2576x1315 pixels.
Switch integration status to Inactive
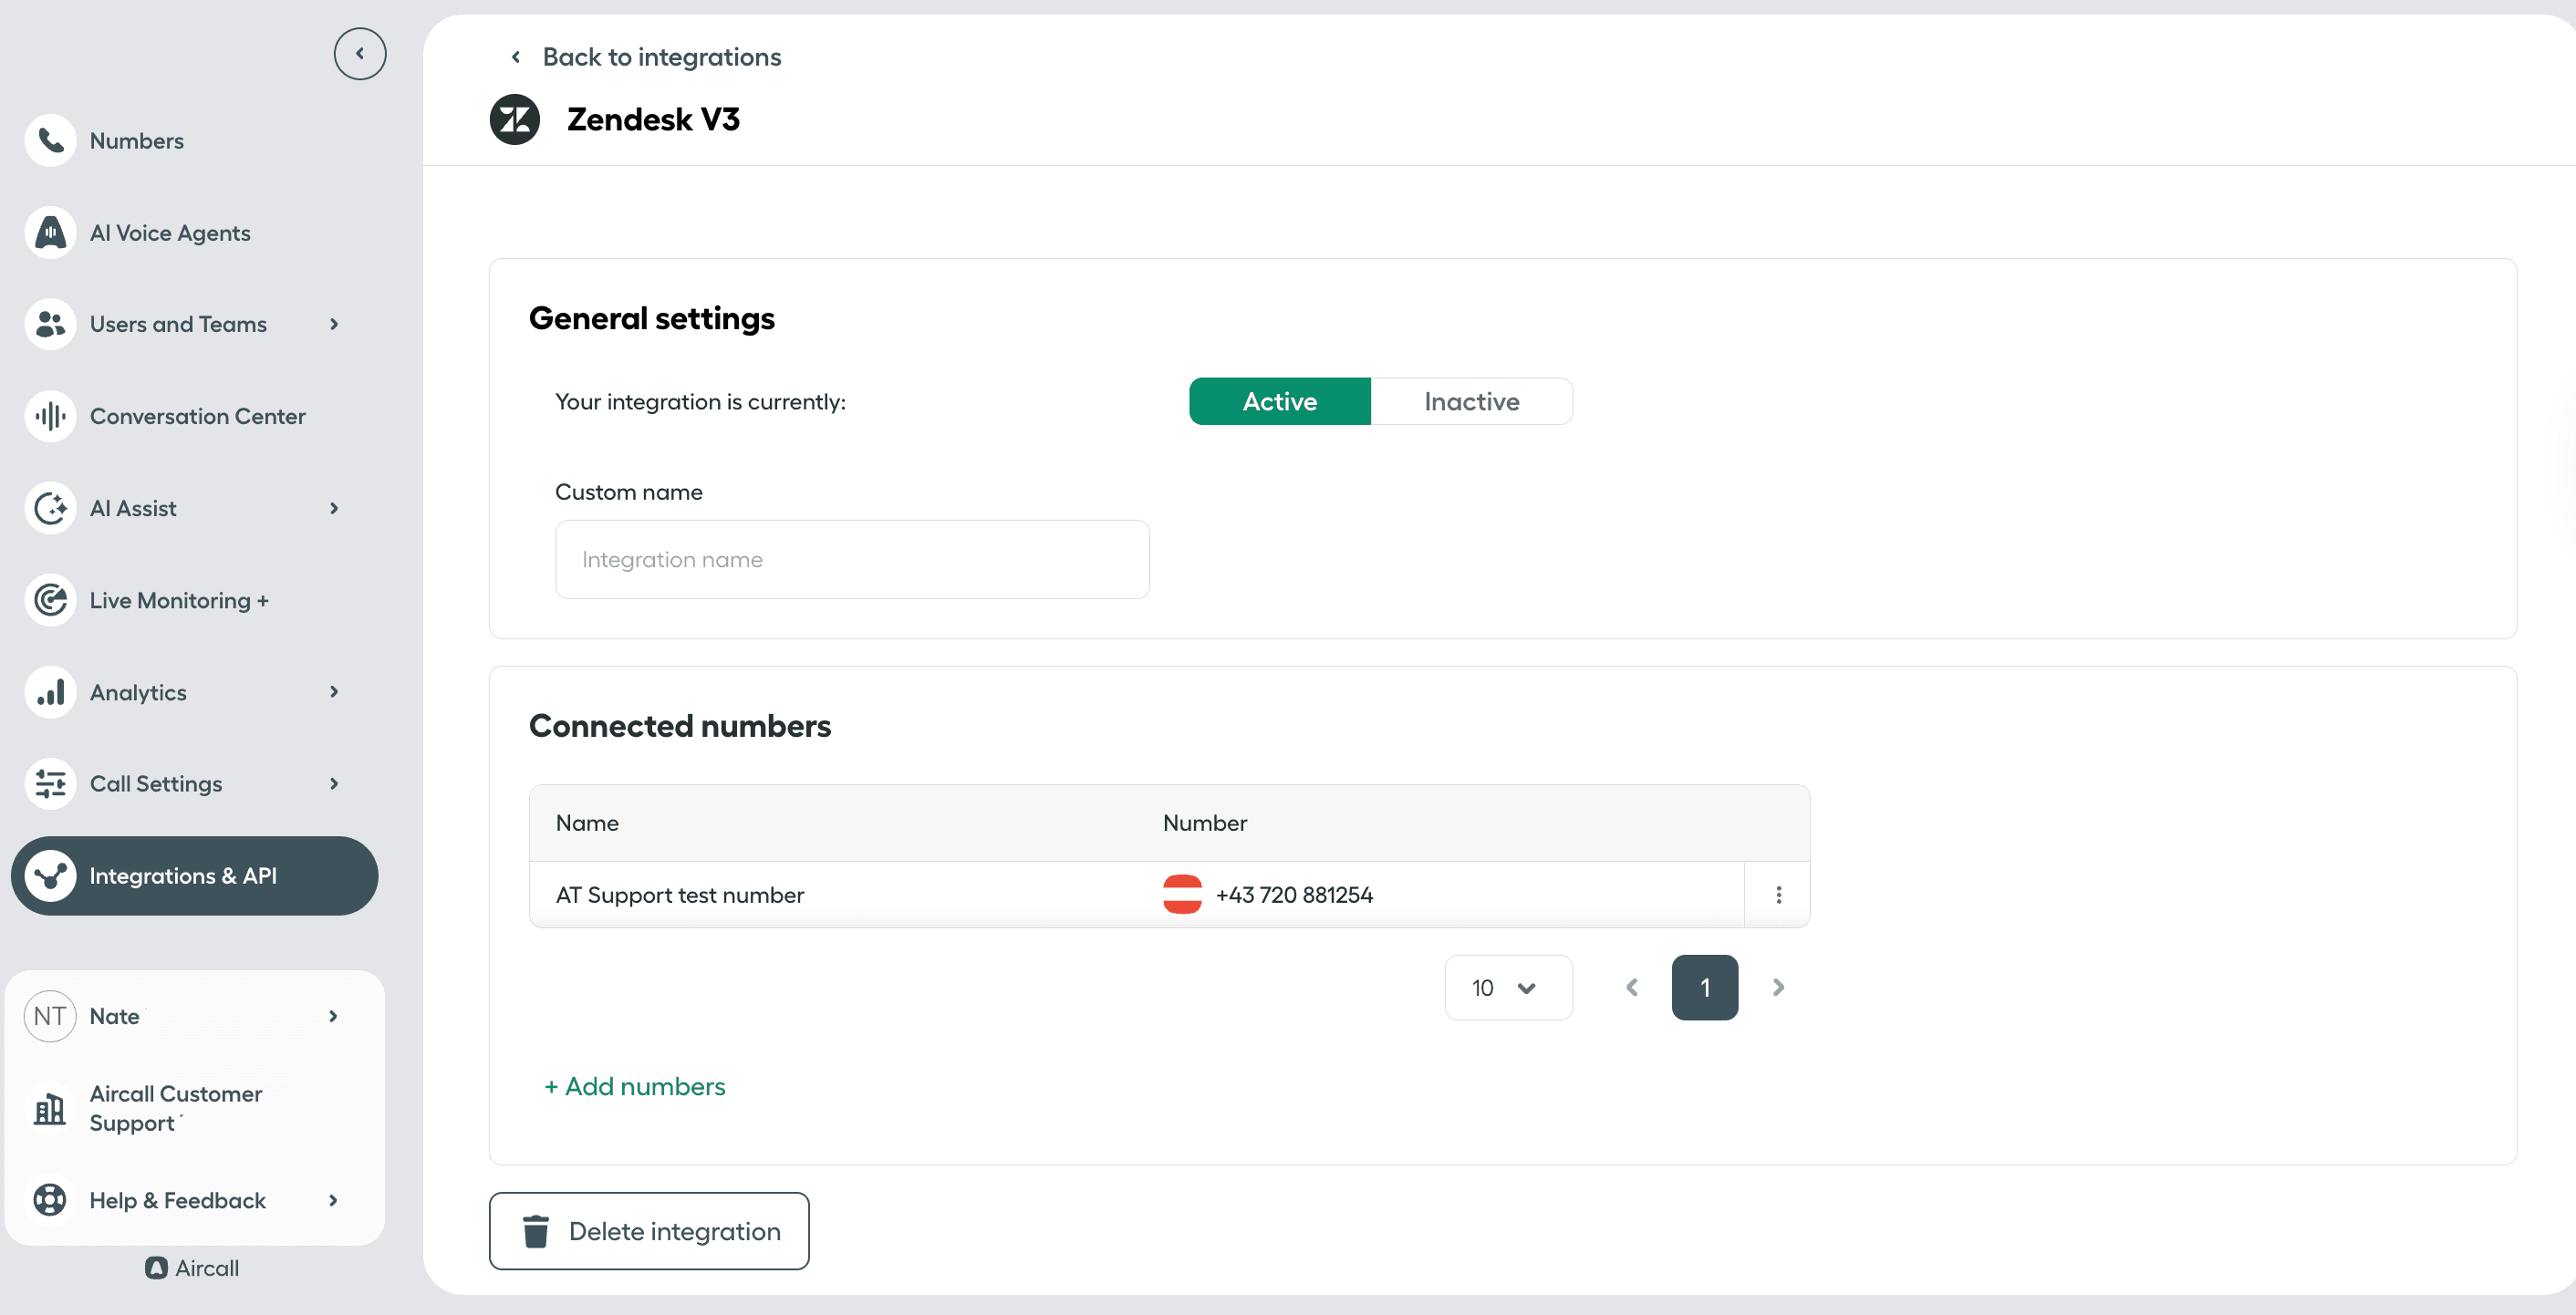(x=1471, y=402)
